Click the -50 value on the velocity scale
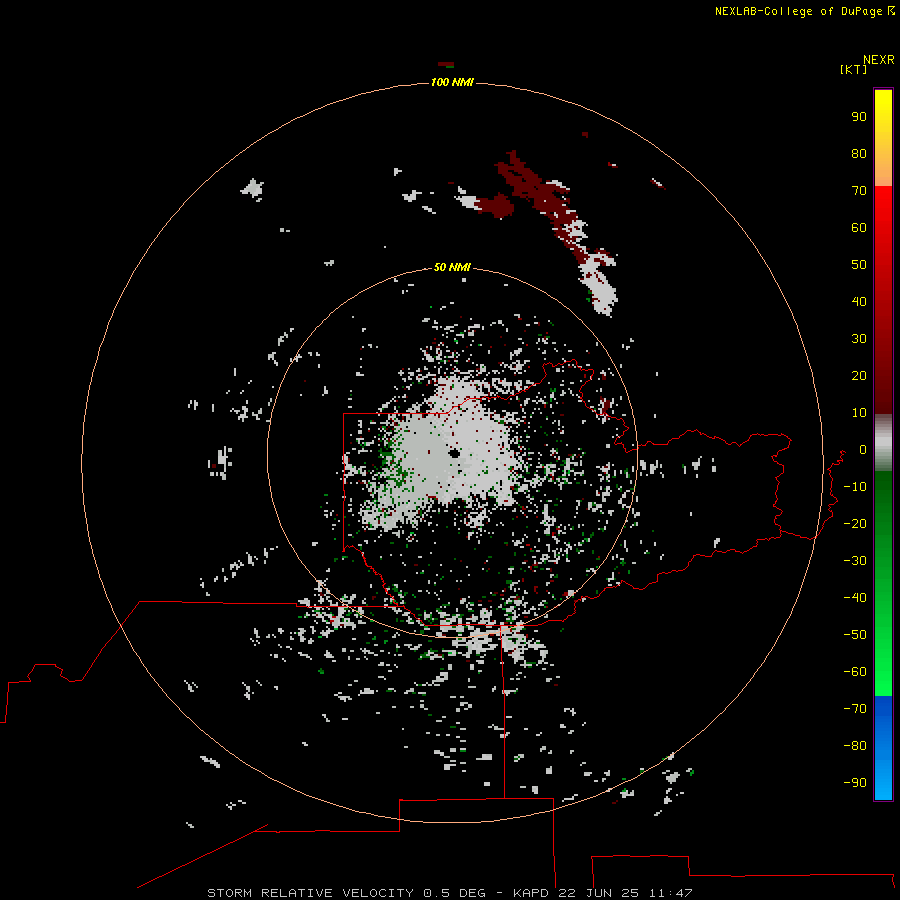The width and height of the screenshot is (900, 900). click(x=855, y=635)
